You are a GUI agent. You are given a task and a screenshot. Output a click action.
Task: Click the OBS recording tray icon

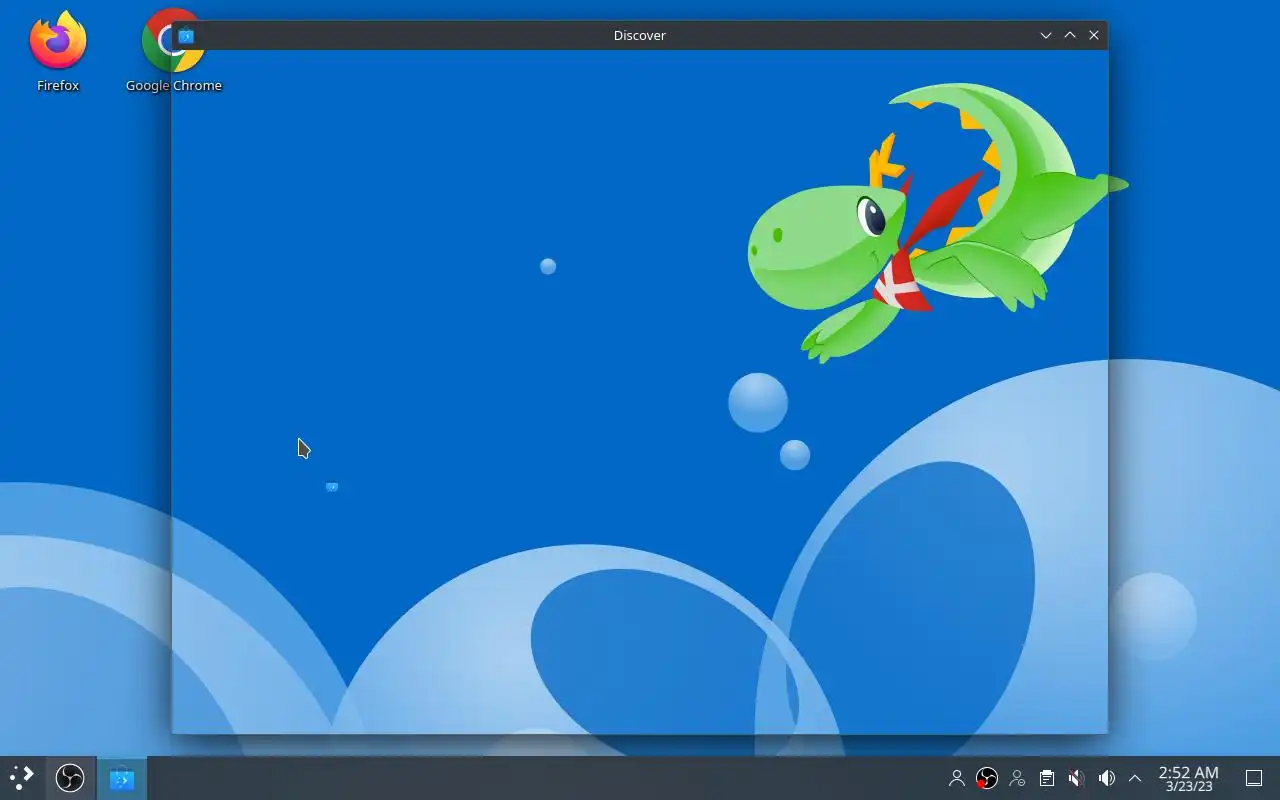pos(987,778)
